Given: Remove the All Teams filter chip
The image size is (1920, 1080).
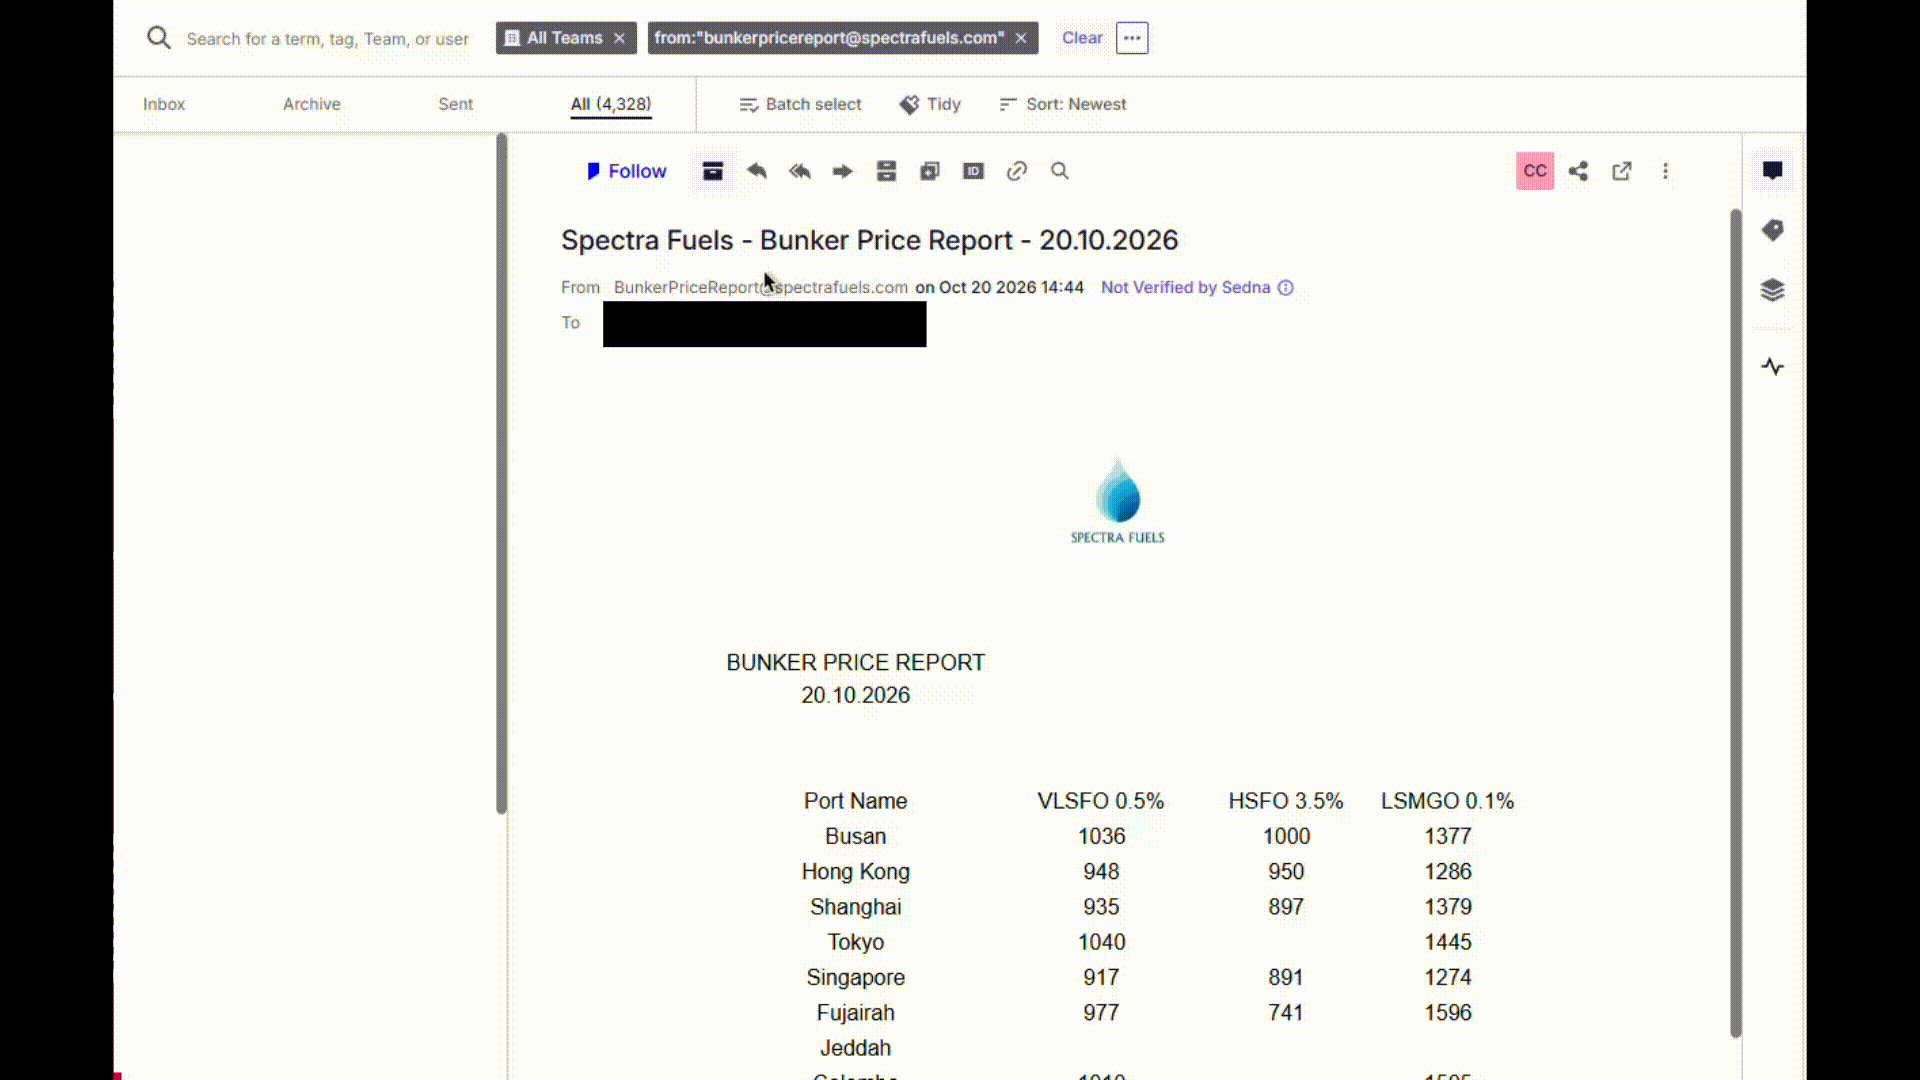Looking at the screenshot, I should (x=620, y=38).
